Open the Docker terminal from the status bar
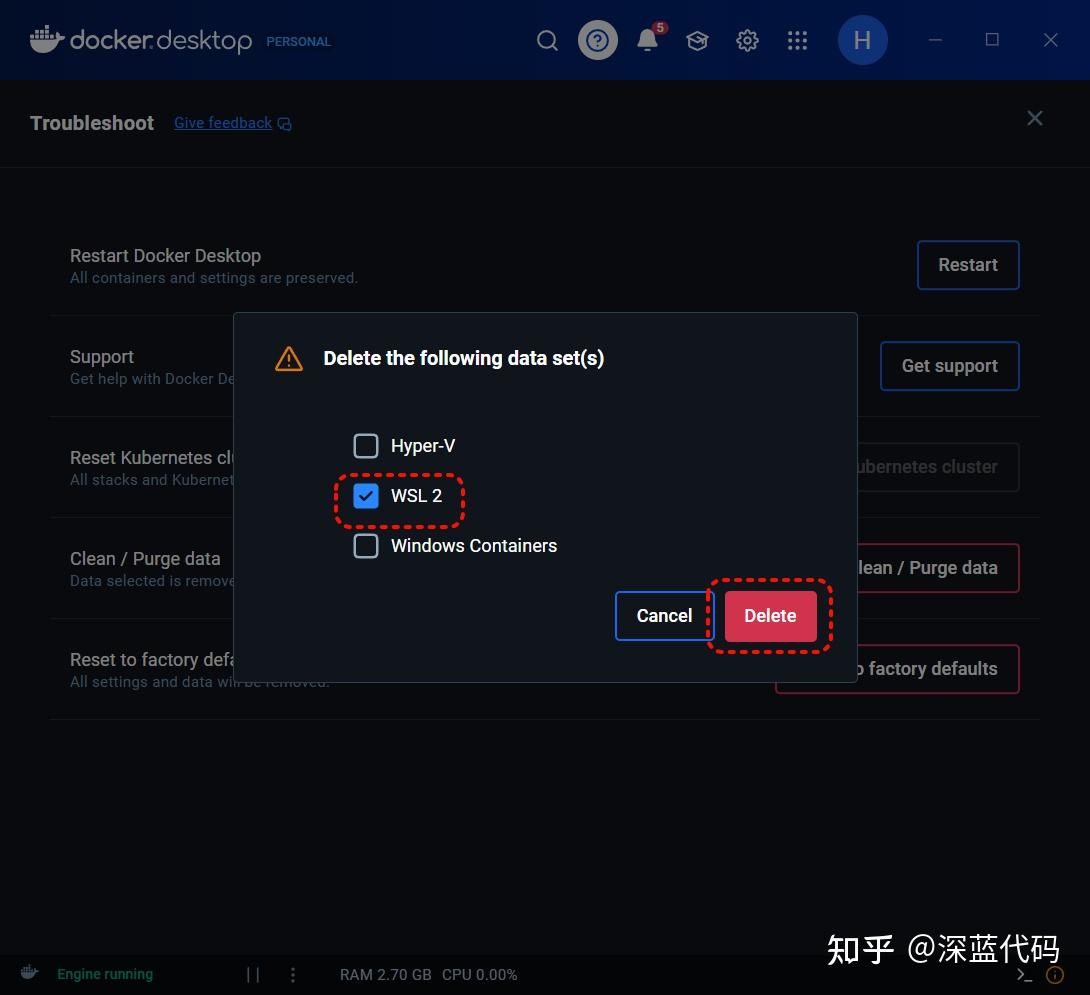The width and height of the screenshot is (1090, 995). tap(1022, 973)
